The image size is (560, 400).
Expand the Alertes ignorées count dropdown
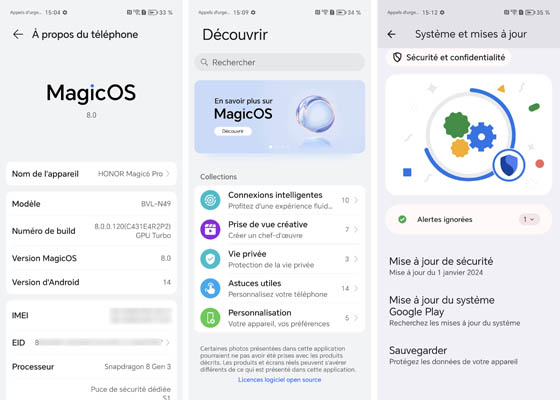point(529,219)
